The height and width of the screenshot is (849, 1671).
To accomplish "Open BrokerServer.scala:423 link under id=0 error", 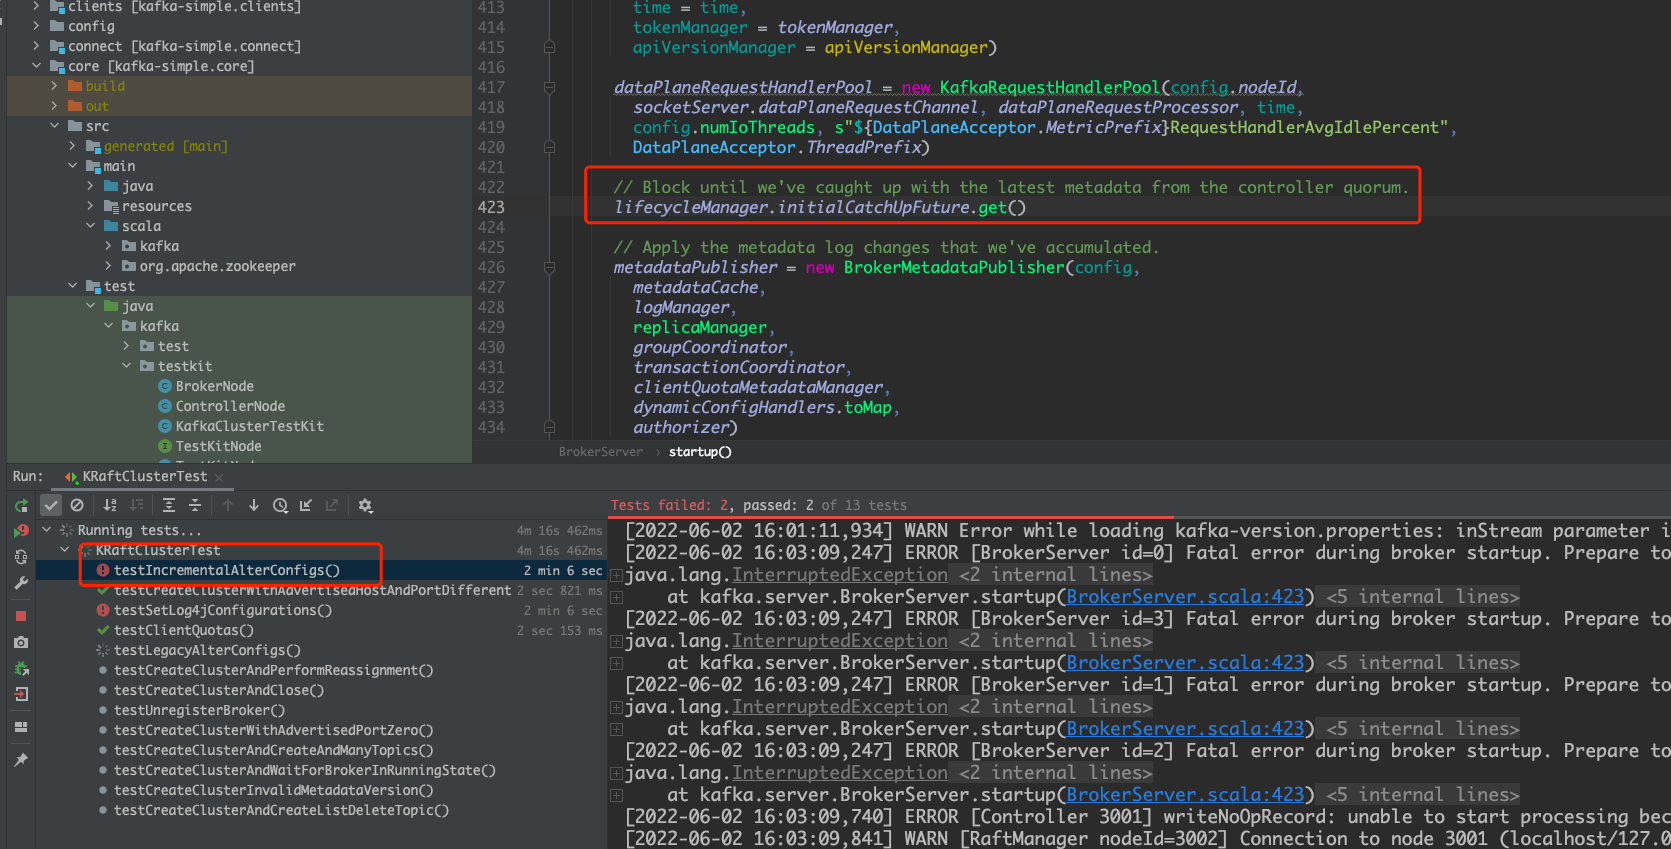I will (x=1185, y=597).
